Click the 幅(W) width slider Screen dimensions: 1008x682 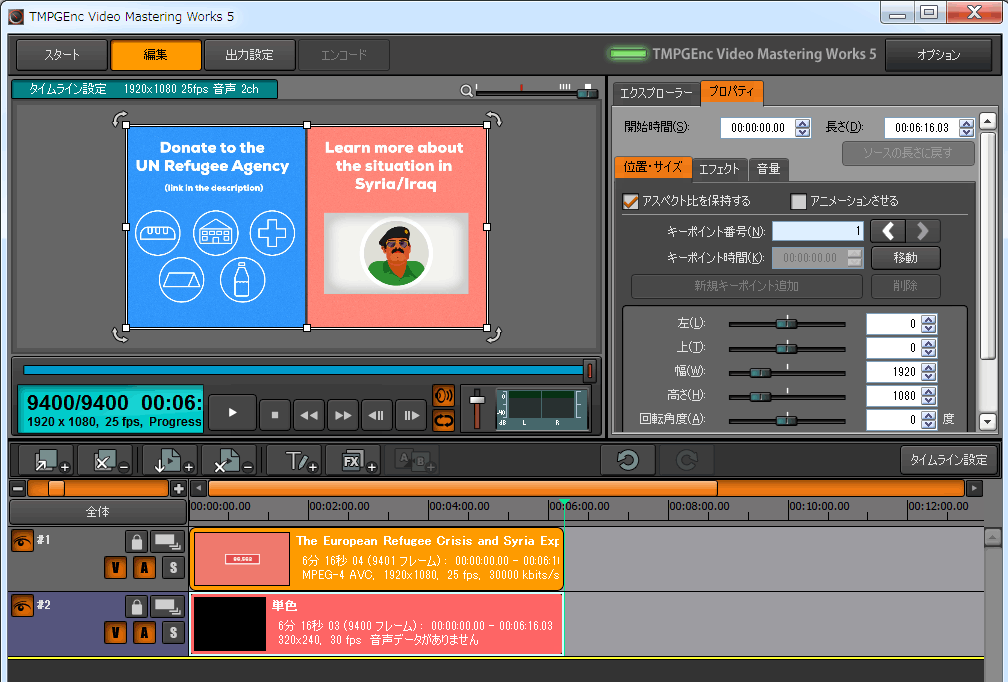pyautogui.click(x=787, y=372)
